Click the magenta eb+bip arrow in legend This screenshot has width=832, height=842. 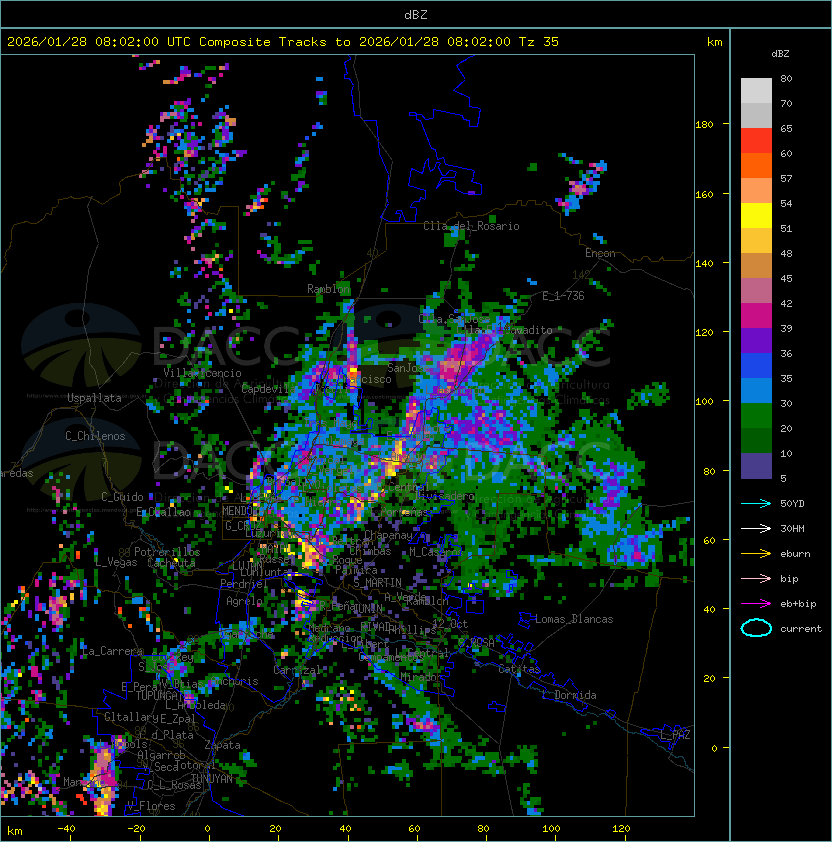(x=756, y=604)
